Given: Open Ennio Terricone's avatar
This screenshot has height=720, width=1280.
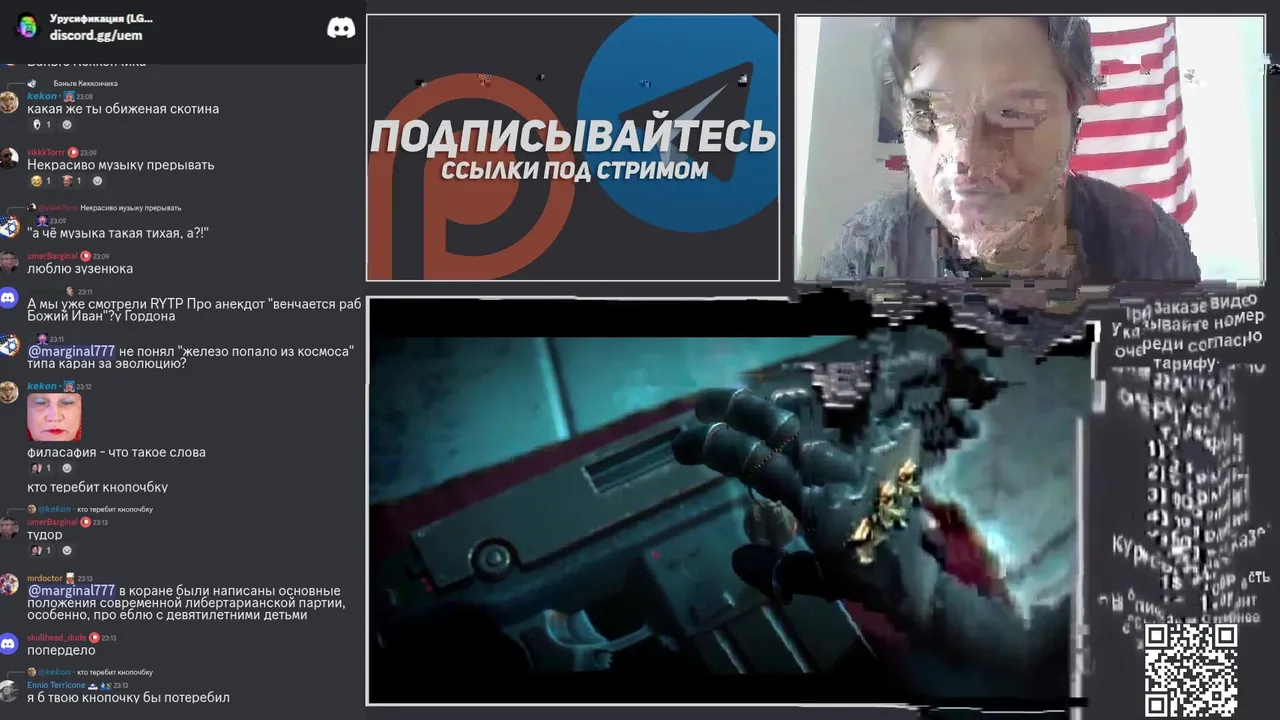Looking at the screenshot, I should (x=9, y=691).
